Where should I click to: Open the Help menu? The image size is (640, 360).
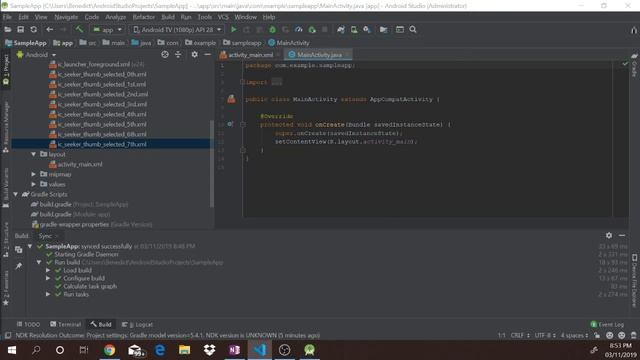[269, 17]
